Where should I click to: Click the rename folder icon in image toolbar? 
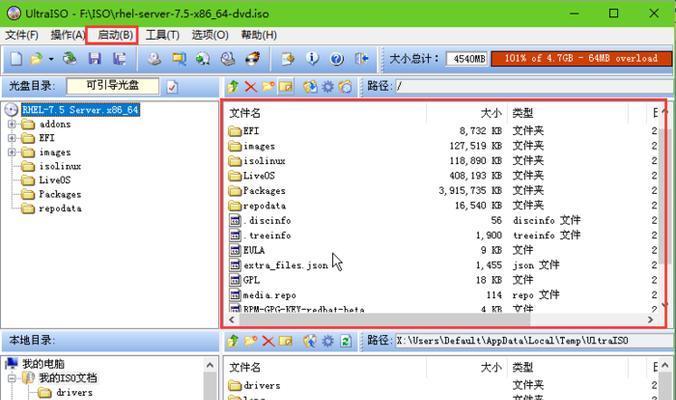pos(285,87)
